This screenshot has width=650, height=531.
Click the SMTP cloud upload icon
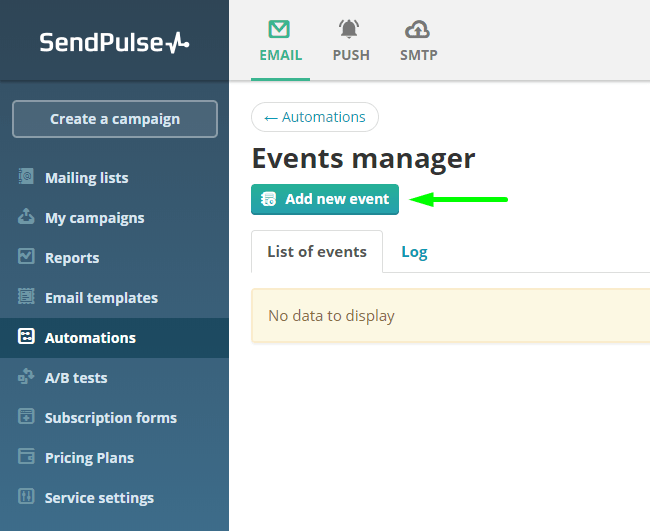point(417,29)
